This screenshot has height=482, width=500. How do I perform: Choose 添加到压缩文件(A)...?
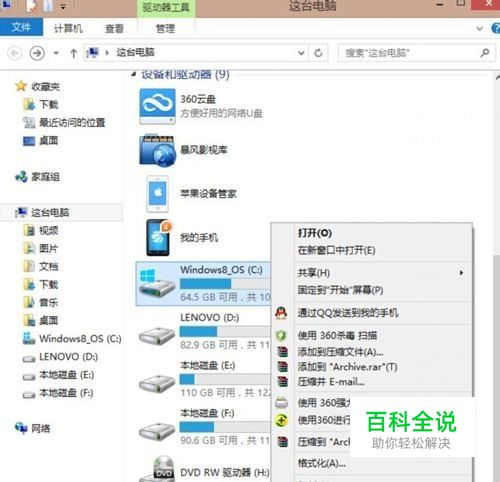(x=340, y=352)
